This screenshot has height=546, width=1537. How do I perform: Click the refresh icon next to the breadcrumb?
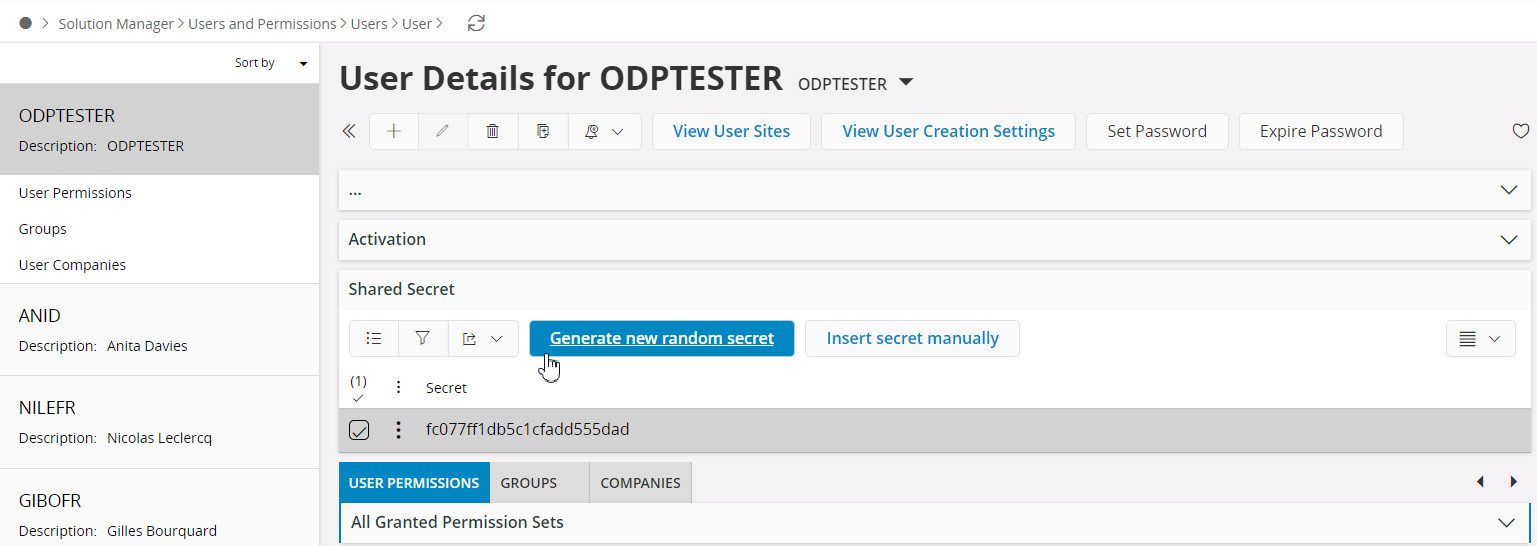pos(477,23)
